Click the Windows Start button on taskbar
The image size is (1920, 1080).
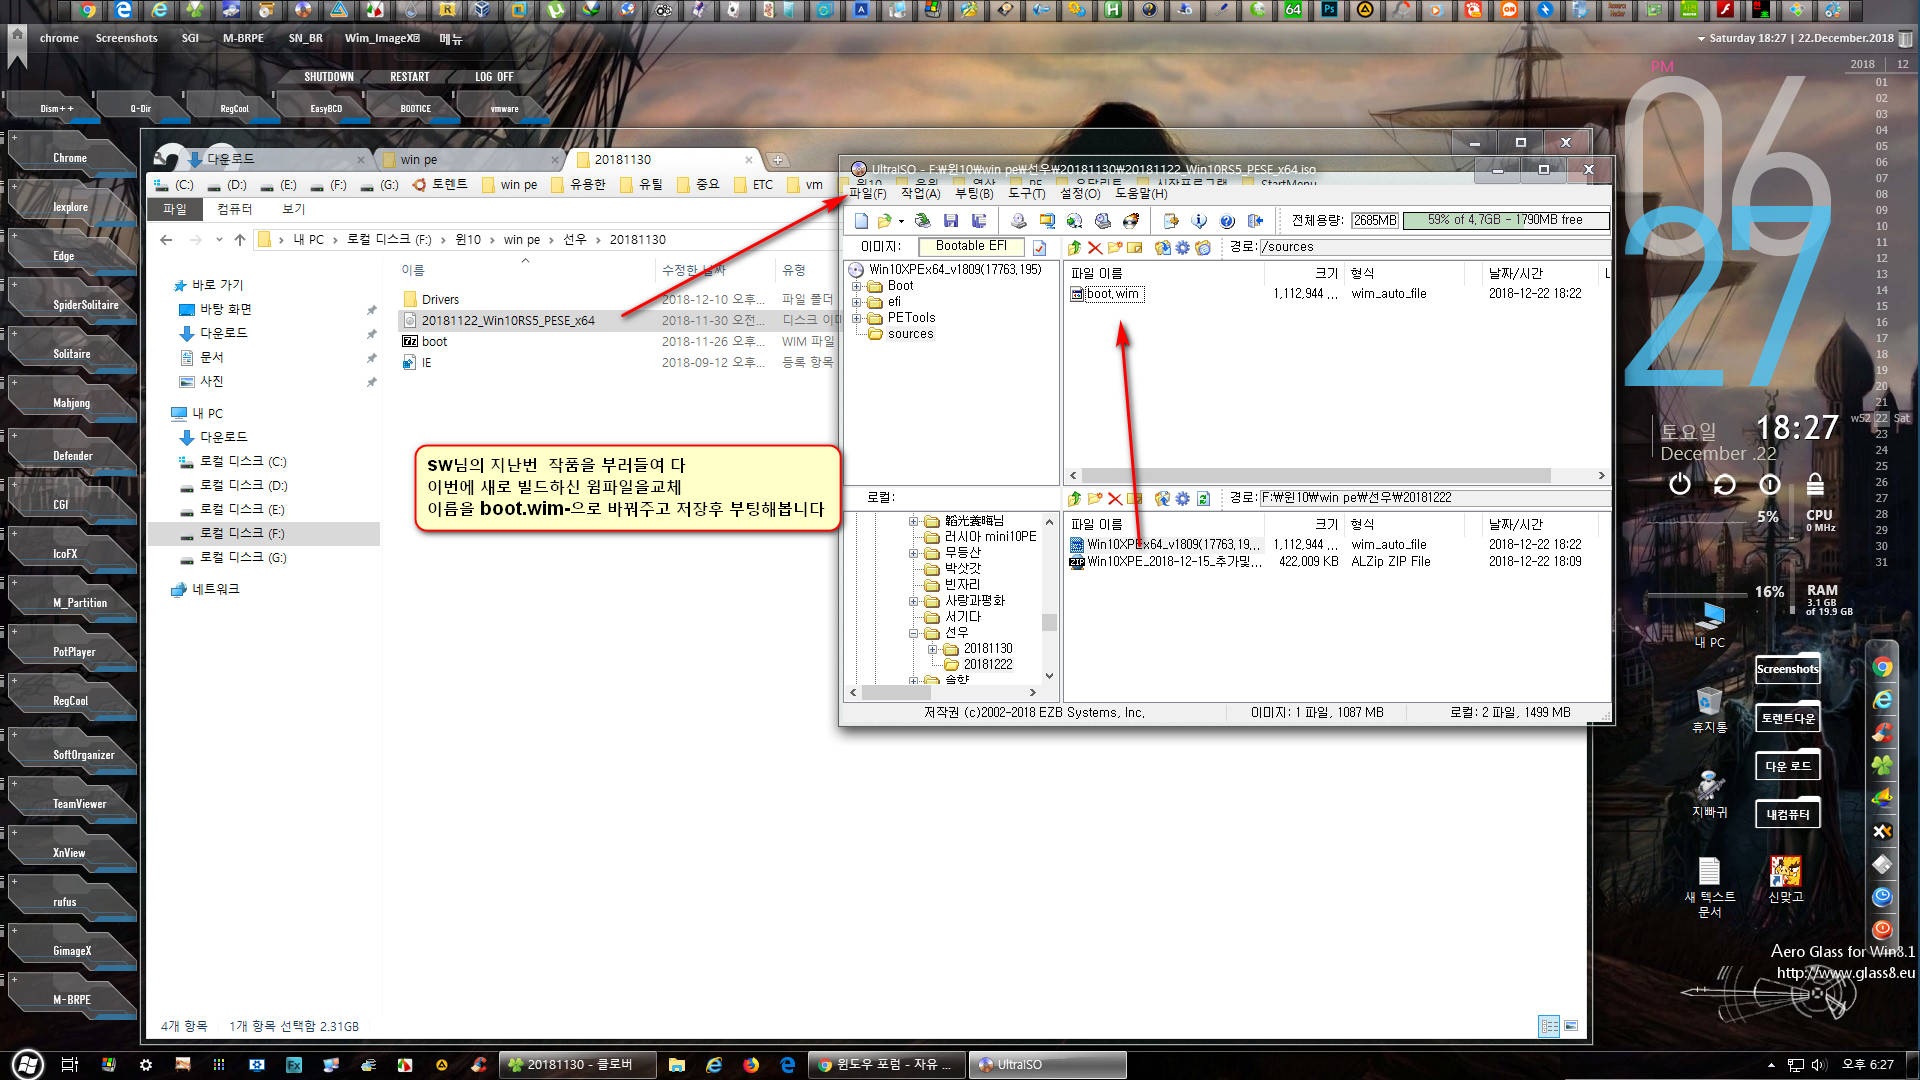click(x=27, y=1065)
